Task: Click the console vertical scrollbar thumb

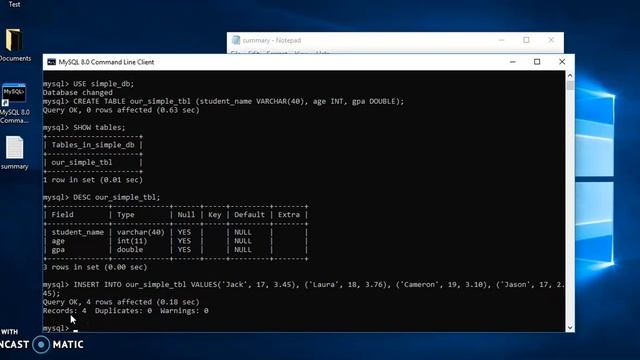Action: click(x=570, y=85)
